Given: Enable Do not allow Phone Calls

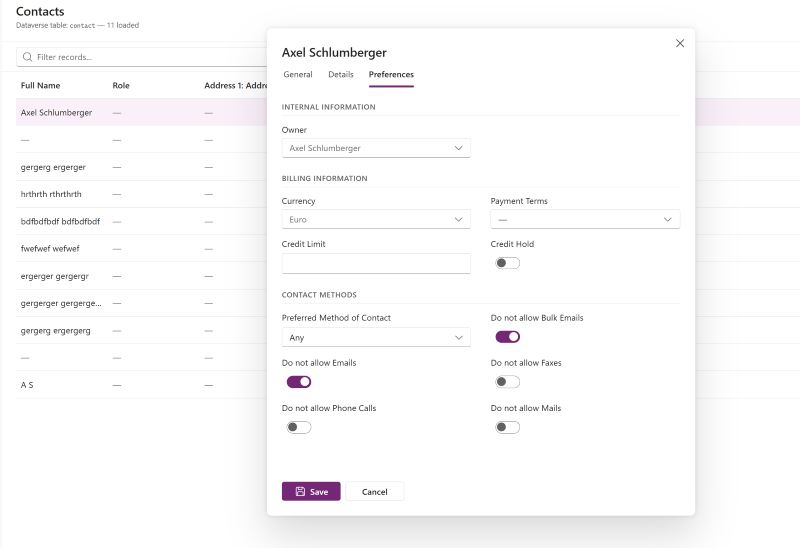Looking at the screenshot, I should click(299, 427).
